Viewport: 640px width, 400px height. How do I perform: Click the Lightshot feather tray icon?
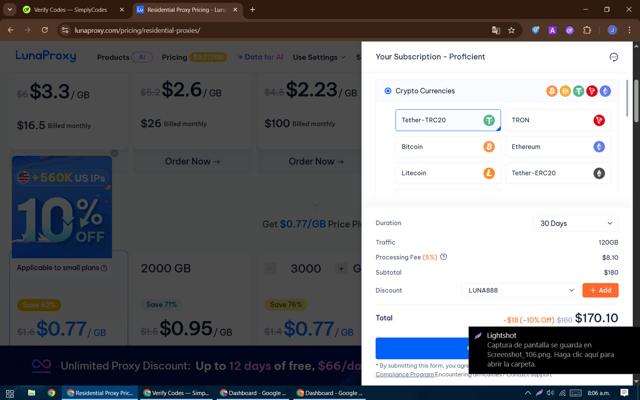[539, 393]
